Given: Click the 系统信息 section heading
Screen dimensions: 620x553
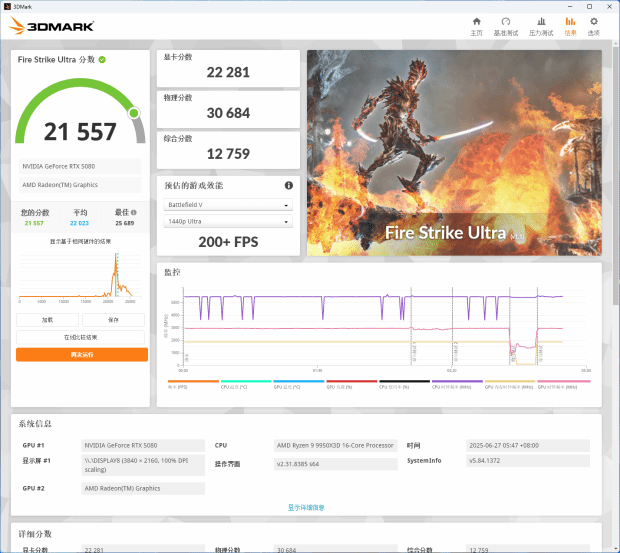Looking at the screenshot, I should coord(35,424).
